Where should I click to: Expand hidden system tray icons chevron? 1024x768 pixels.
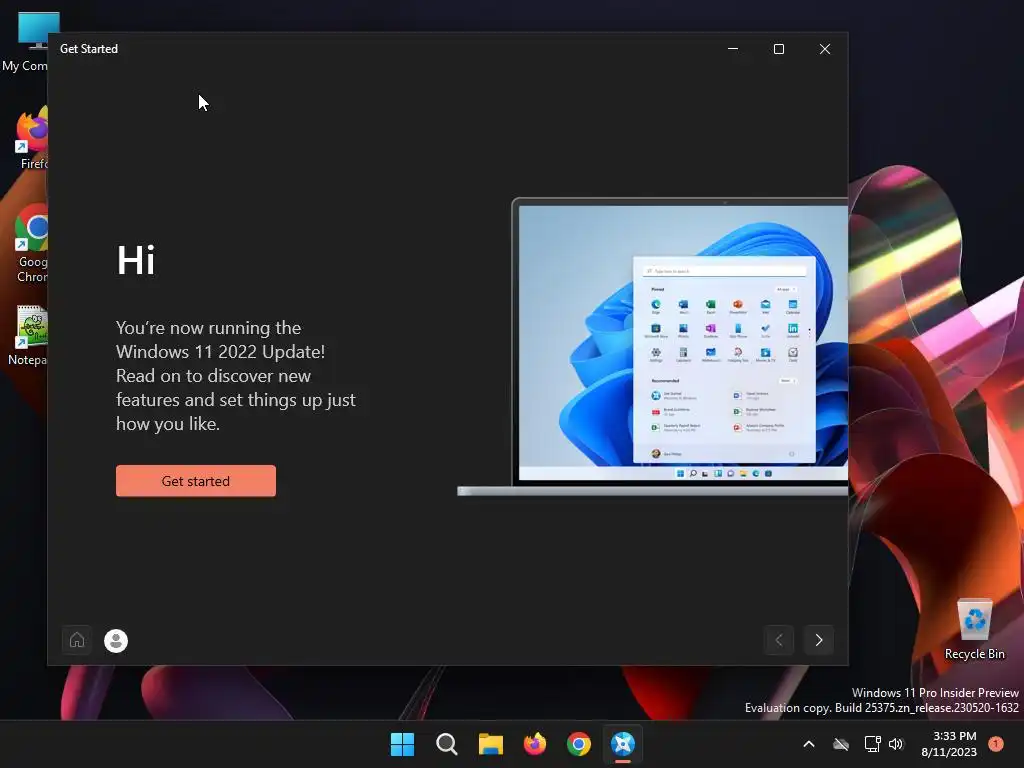[808, 744]
